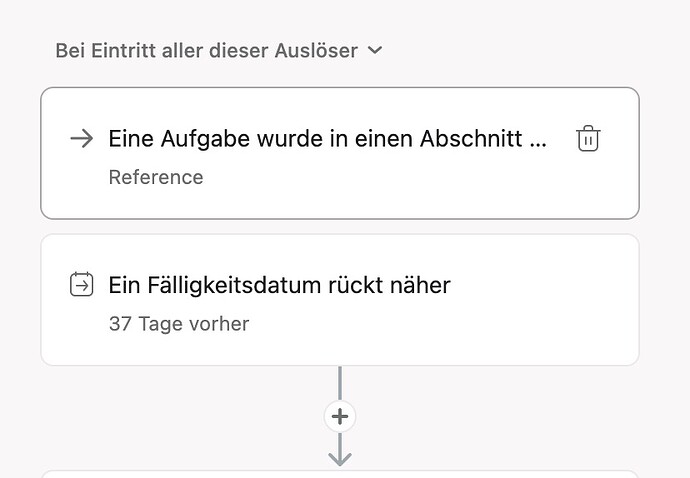Expand the chevron next to 'Bei Eintritt aller dieser Auslöser'
Screen dimensions: 690x478
tap(375, 50)
